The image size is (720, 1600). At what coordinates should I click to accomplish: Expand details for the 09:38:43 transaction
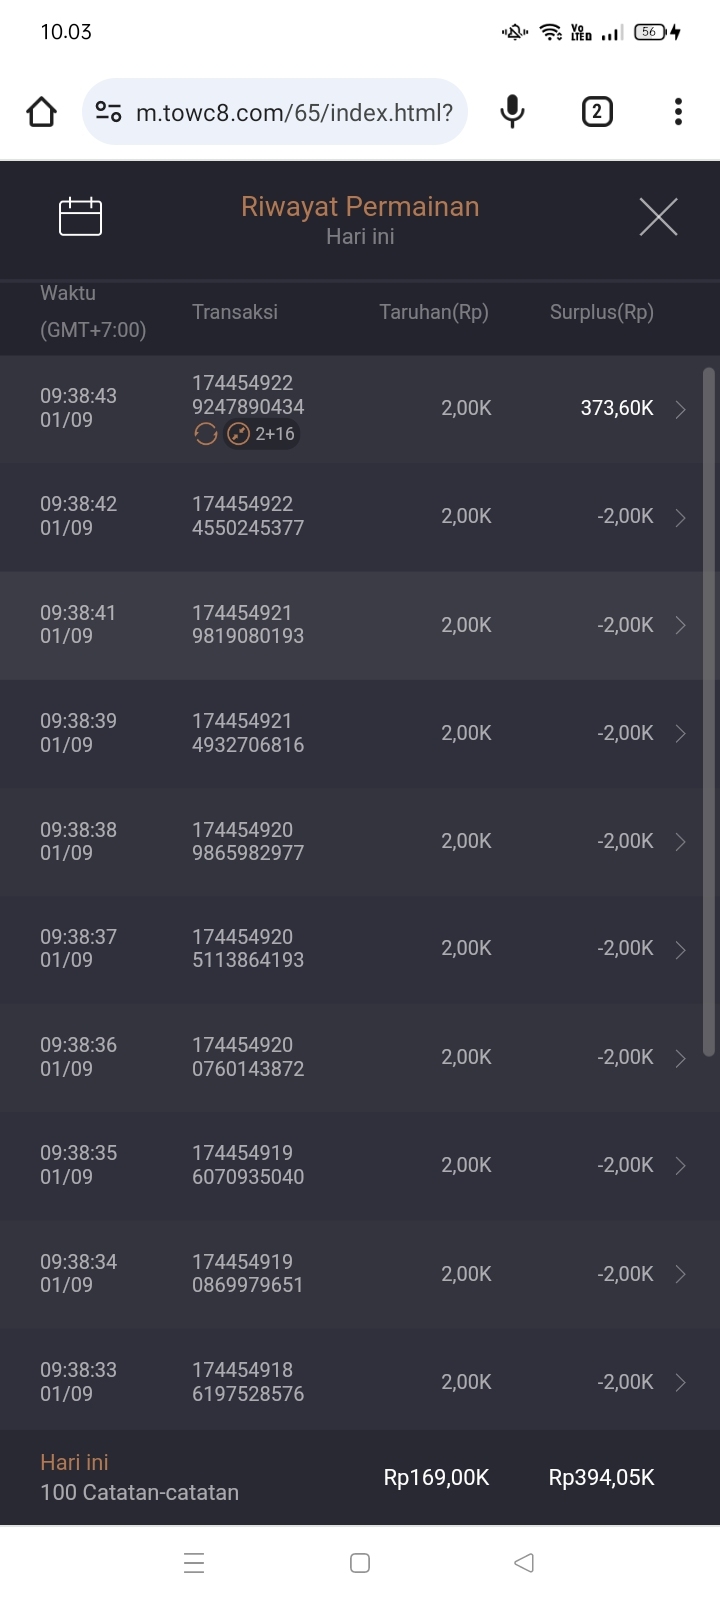(x=680, y=409)
